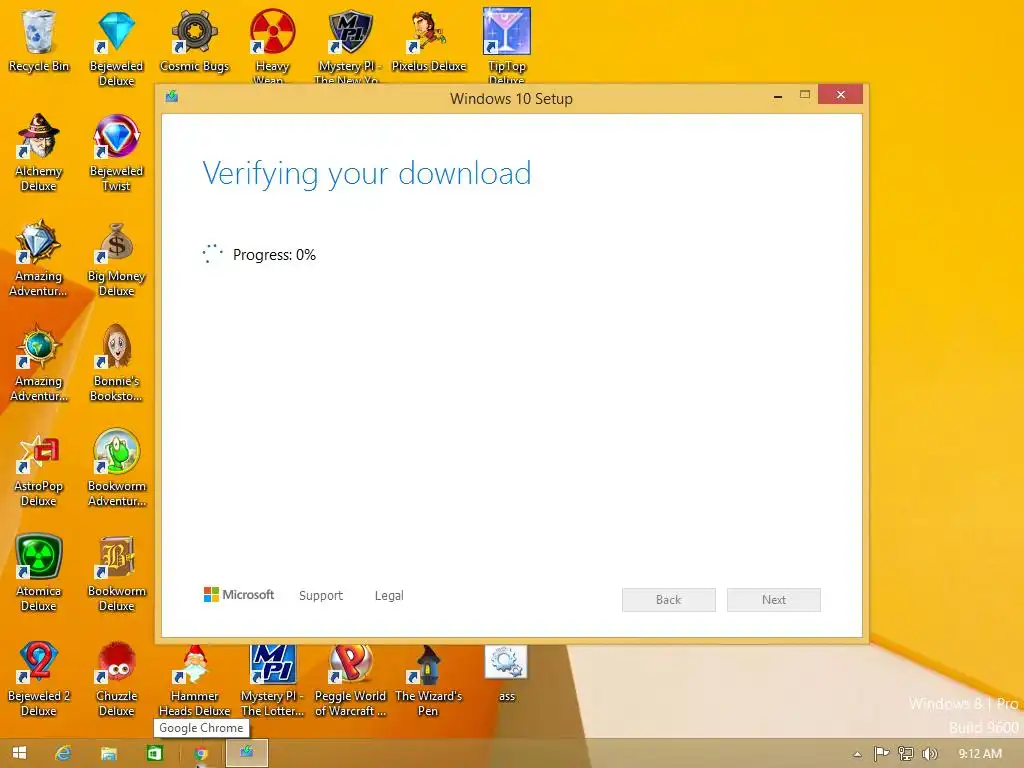Screen dimensions: 1024x768
Task: Open the network tray icon
Action: [906, 754]
